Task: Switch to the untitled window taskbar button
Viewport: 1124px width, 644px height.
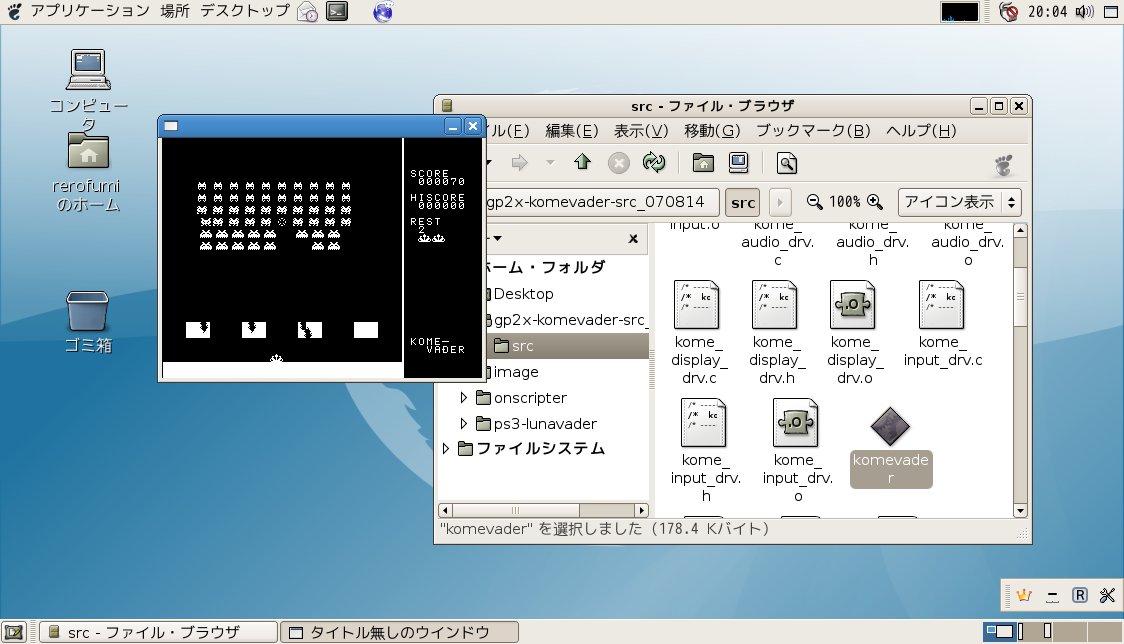Action: pyautogui.click(x=399, y=632)
